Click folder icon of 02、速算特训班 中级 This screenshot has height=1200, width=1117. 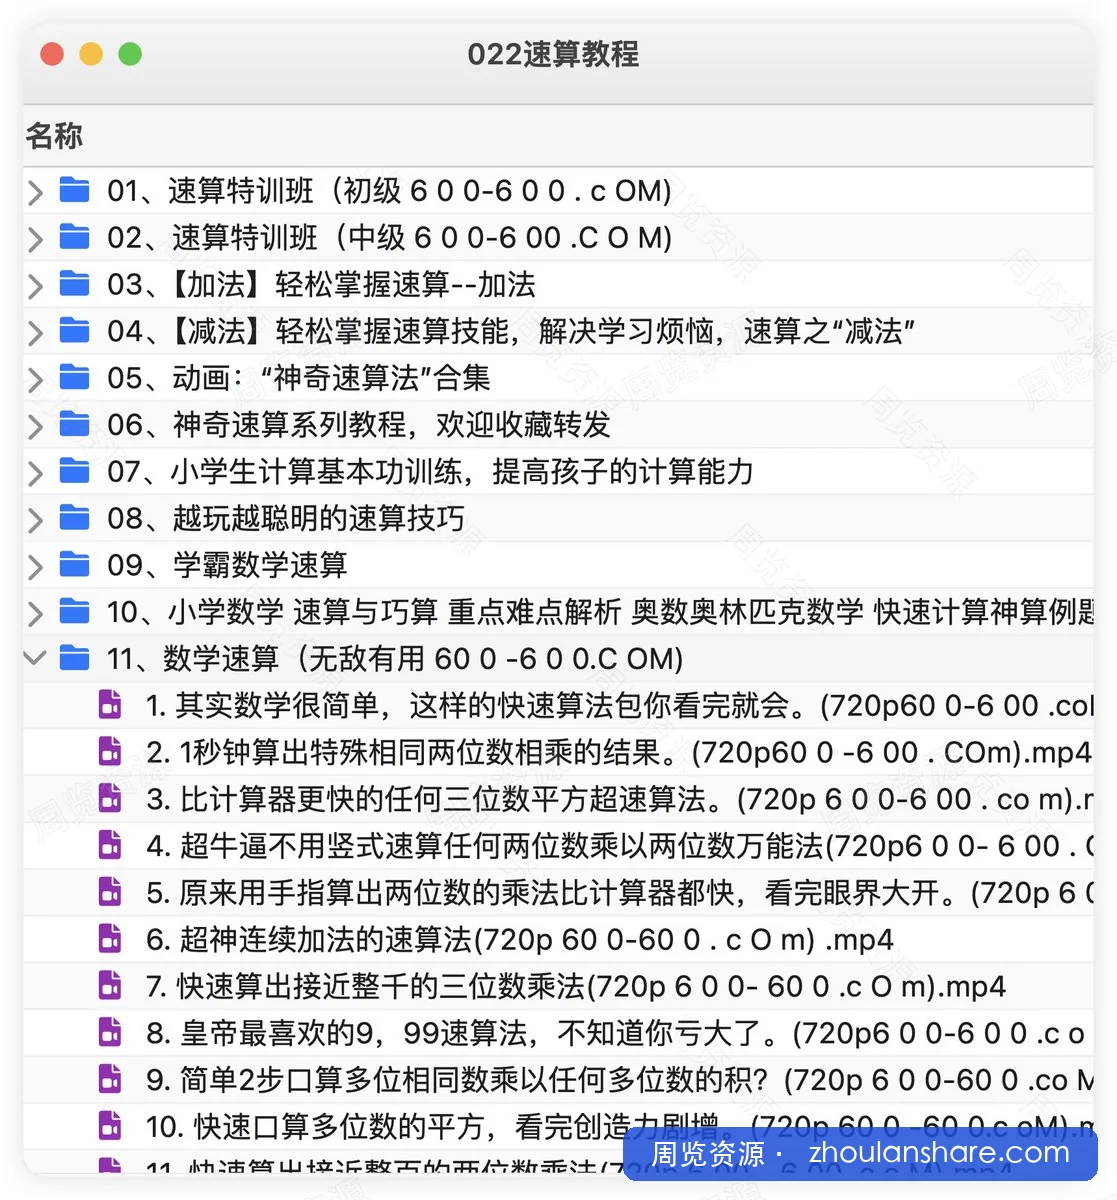pyautogui.click(x=75, y=237)
